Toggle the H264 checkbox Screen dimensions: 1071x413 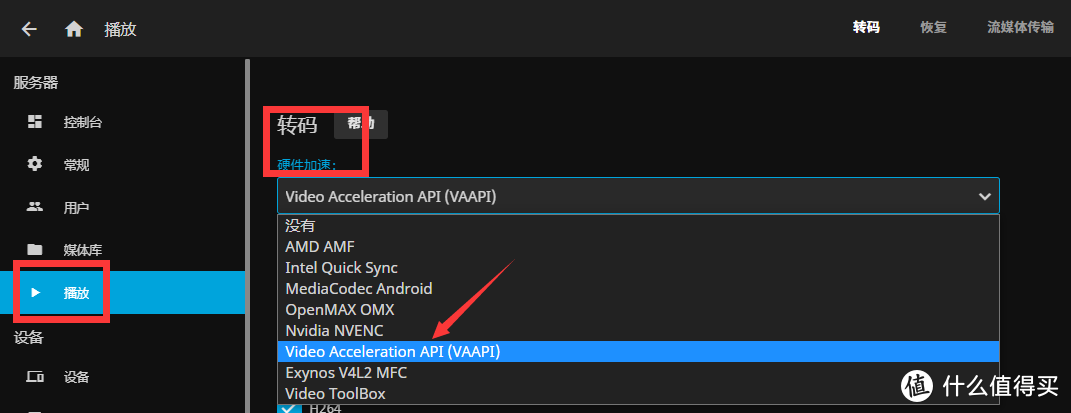[290, 408]
